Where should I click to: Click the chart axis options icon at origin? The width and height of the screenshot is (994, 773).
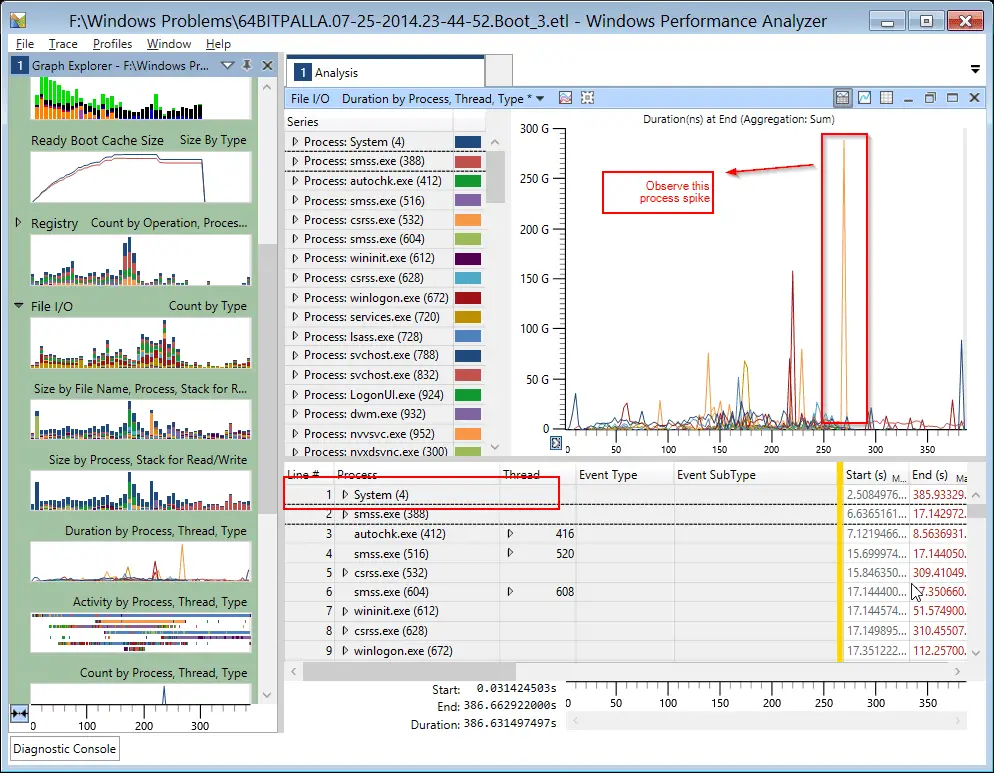tap(556, 443)
